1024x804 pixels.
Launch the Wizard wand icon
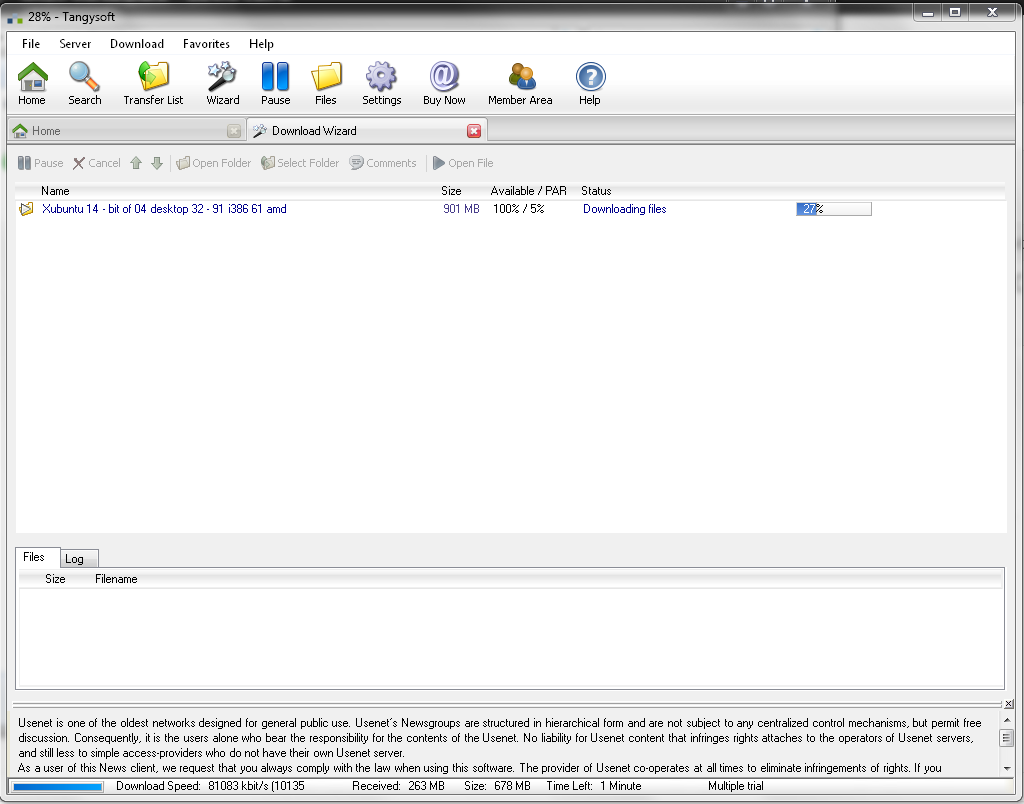[223, 84]
